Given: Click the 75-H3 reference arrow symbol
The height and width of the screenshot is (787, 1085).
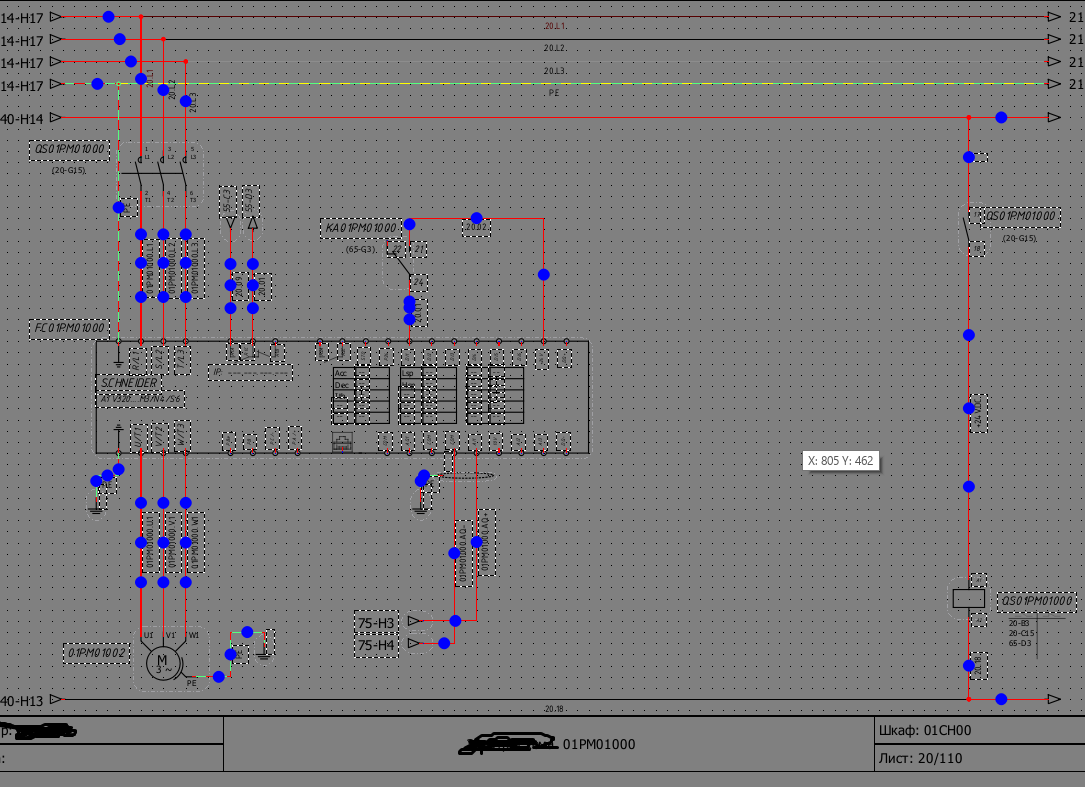Looking at the screenshot, I should pyautogui.click(x=413, y=621).
